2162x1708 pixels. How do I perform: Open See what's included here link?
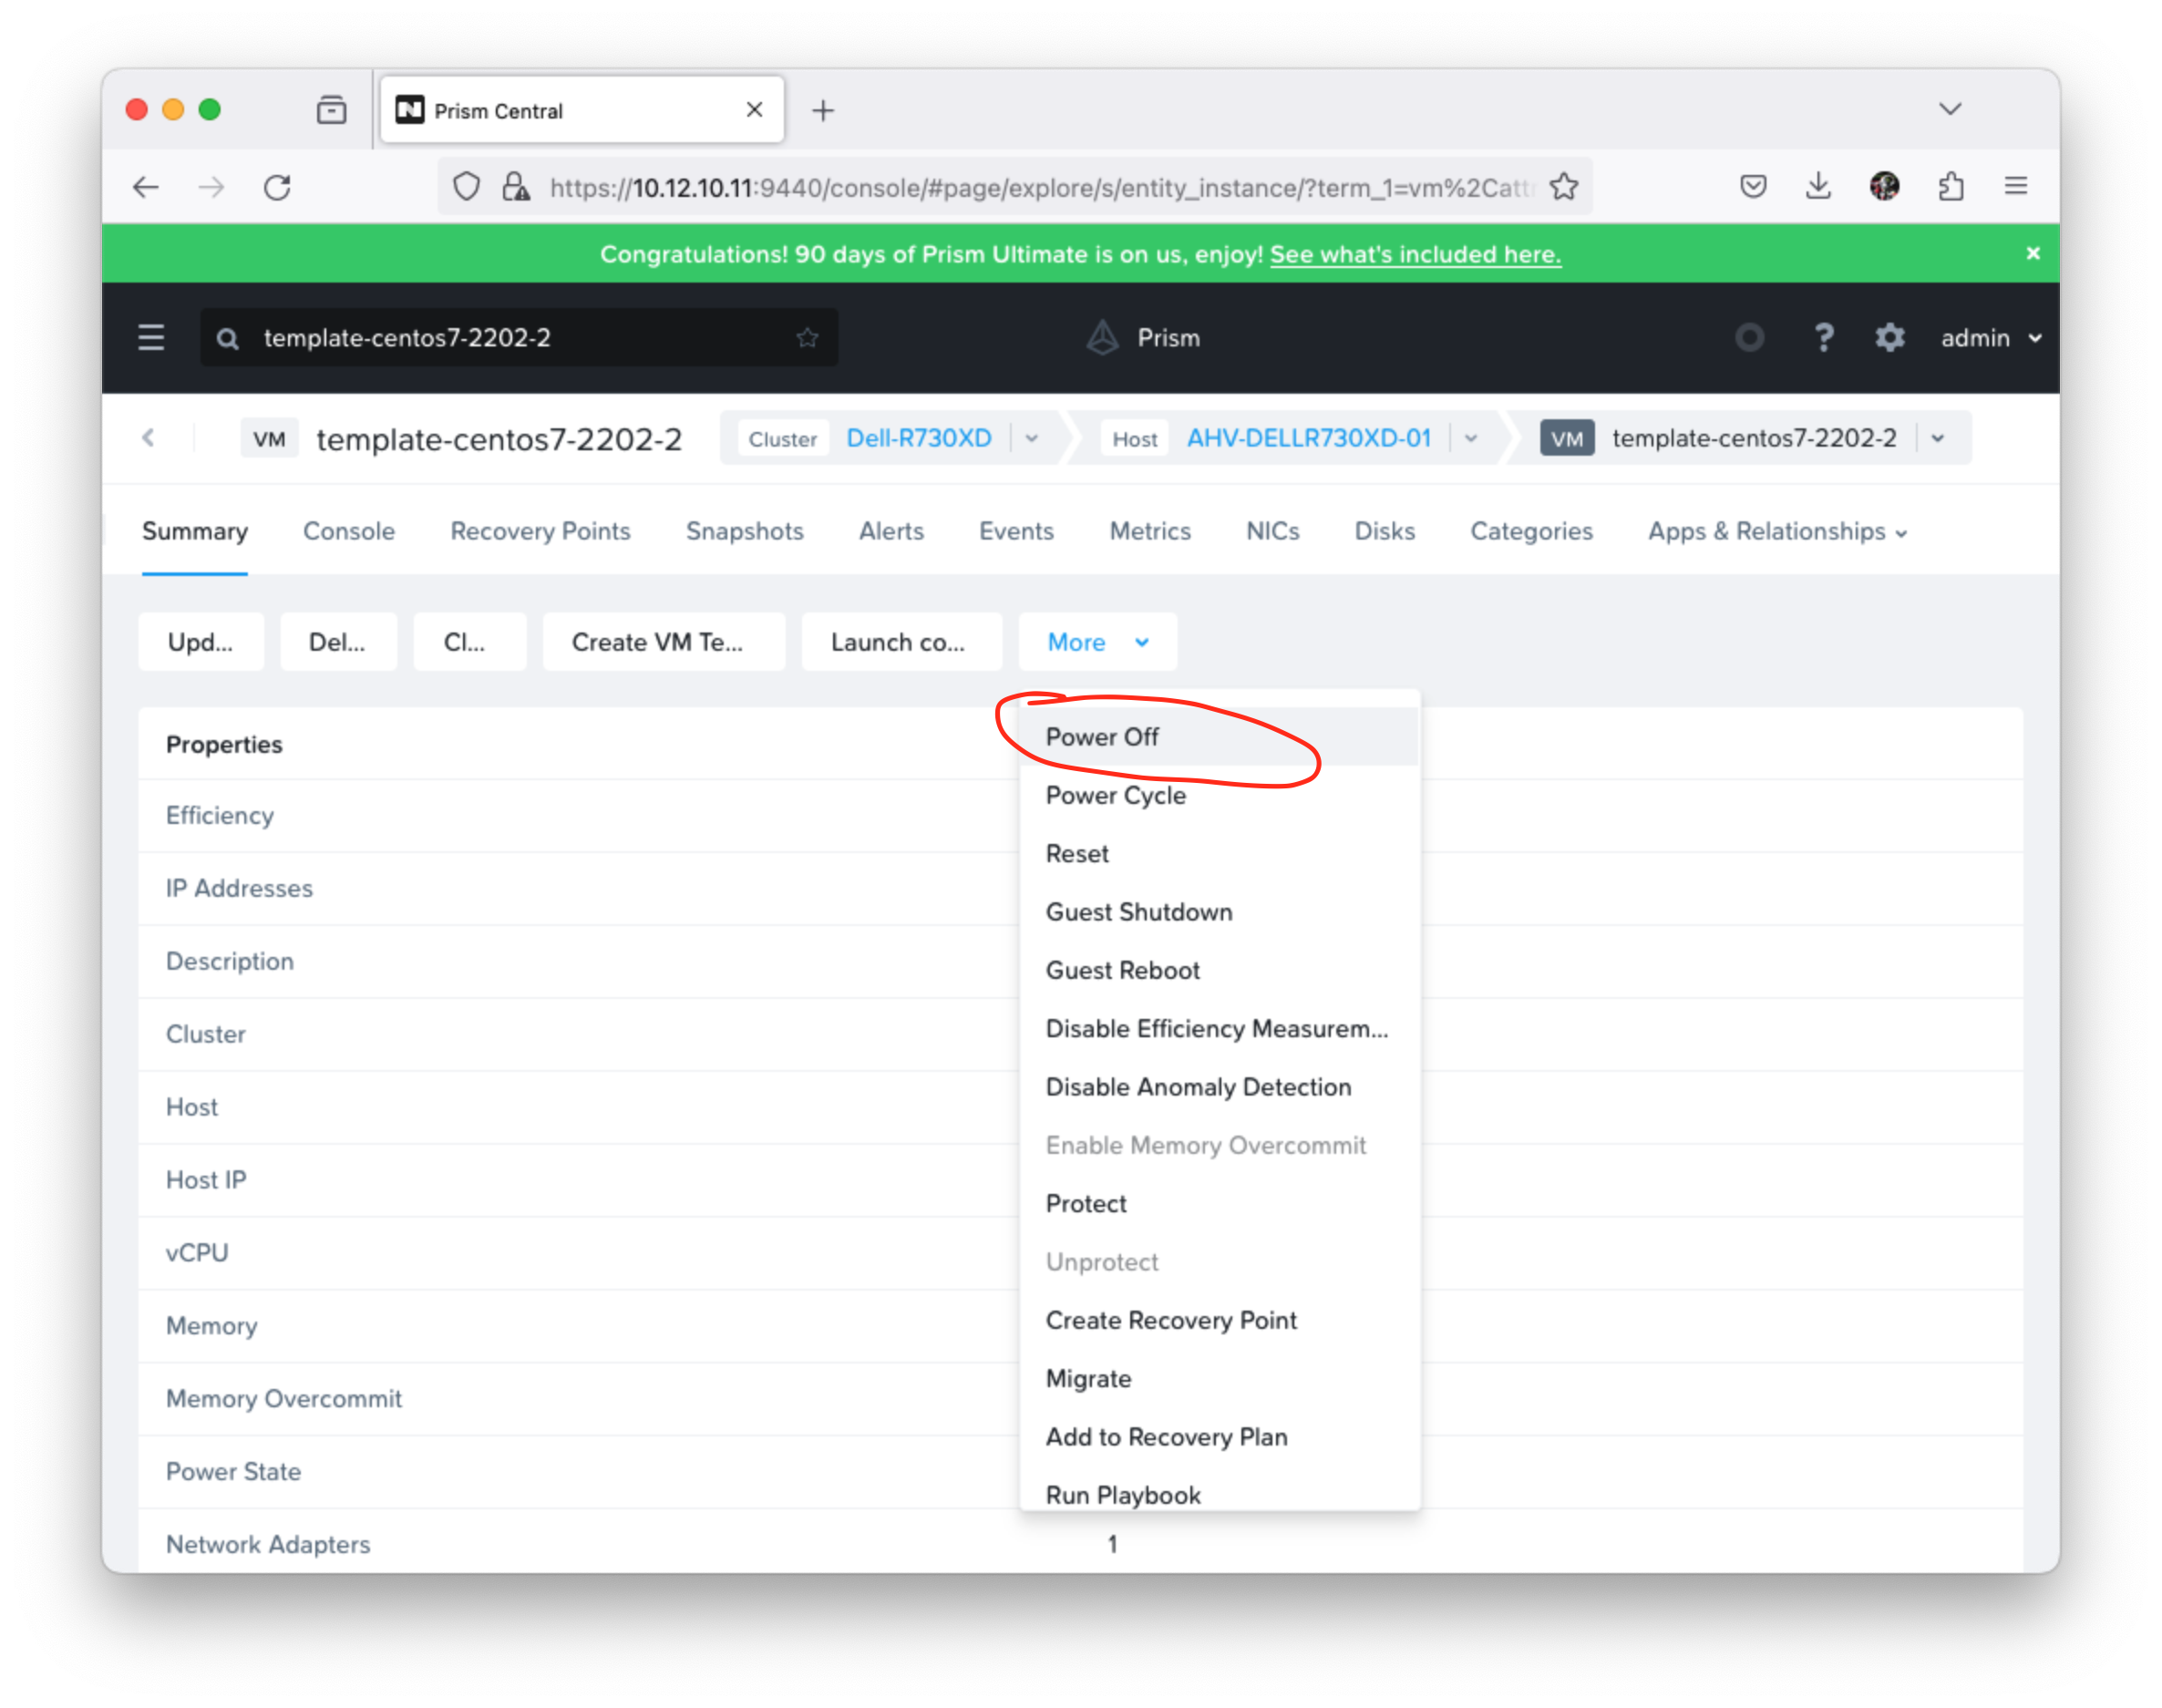click(x=1415, y=254)
